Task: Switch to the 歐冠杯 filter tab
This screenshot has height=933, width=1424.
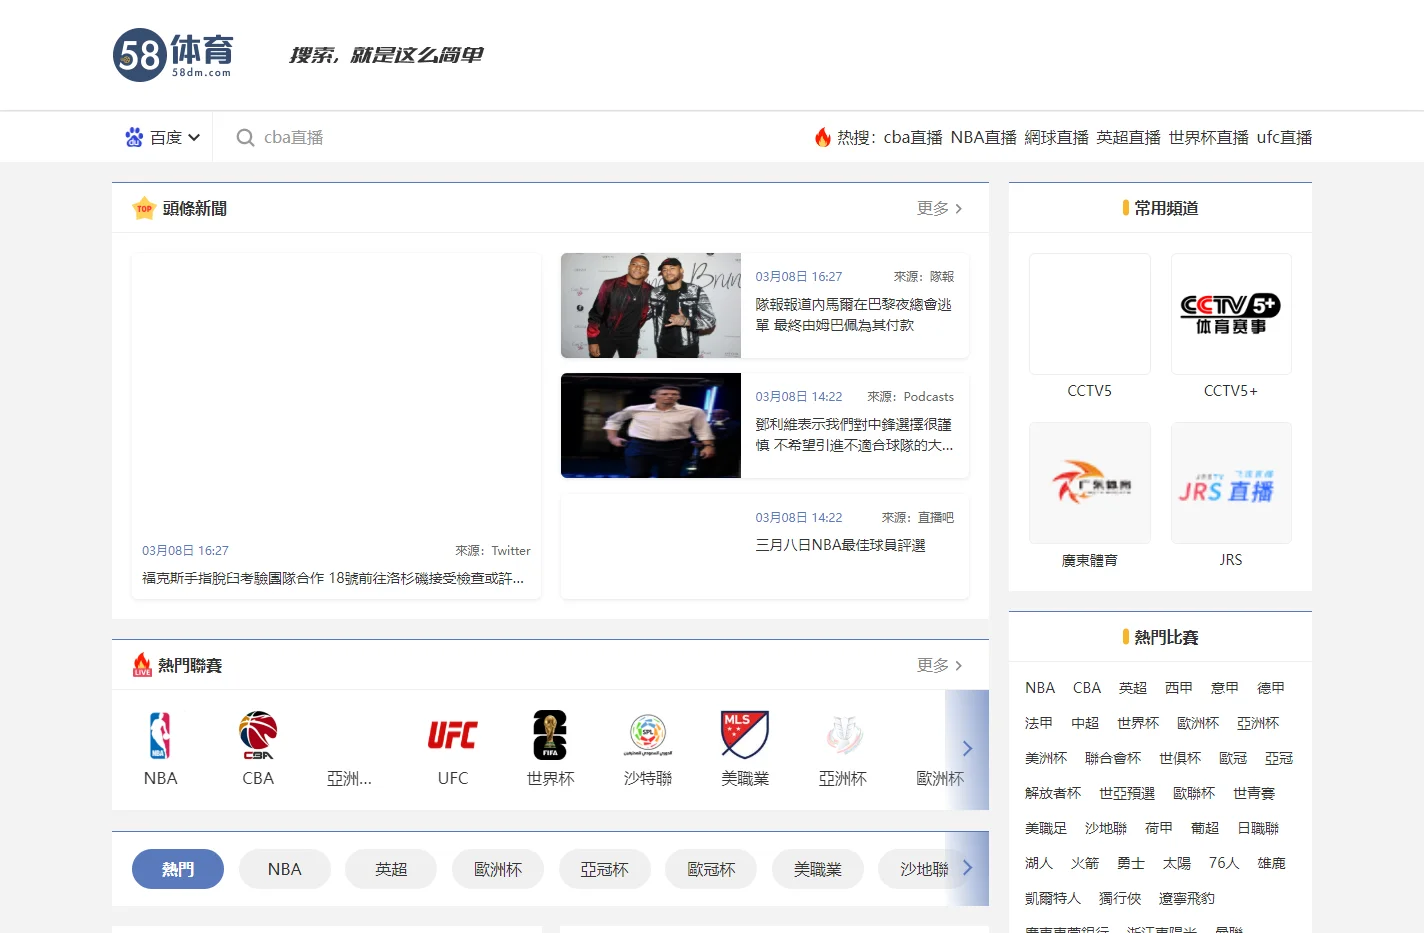Action: click(x=711, y=869)
